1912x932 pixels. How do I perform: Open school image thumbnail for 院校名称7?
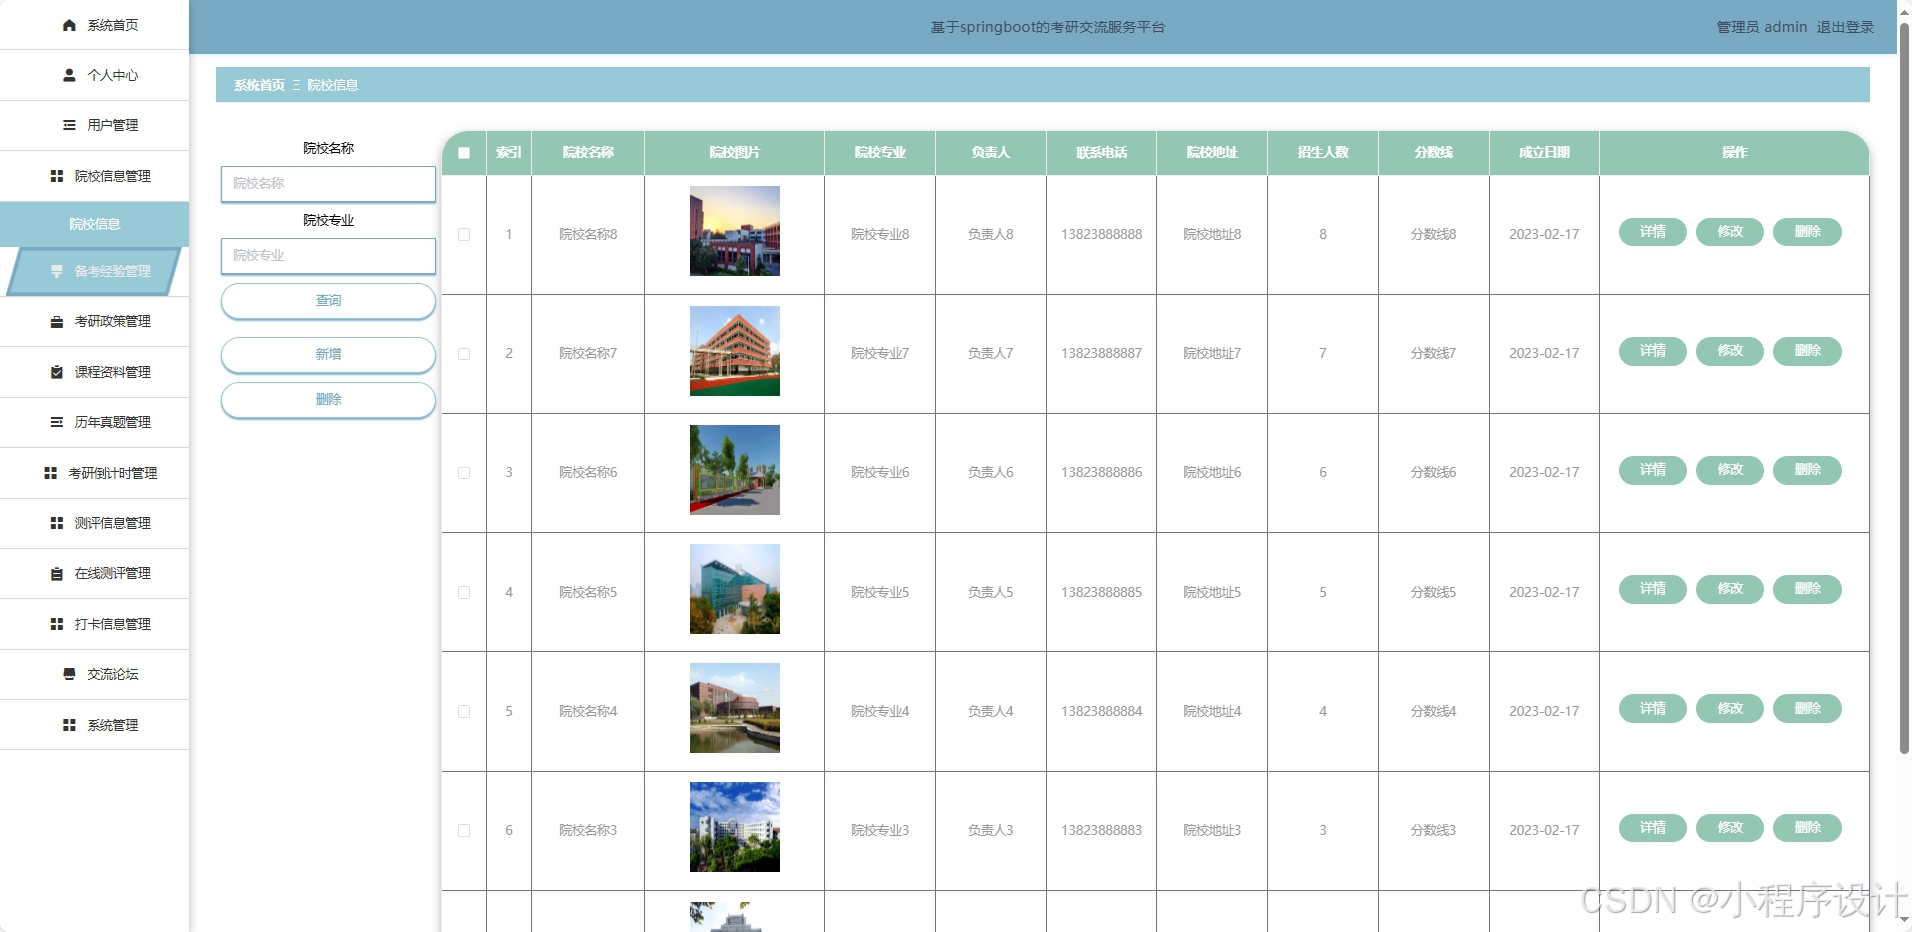coord(735,351)
